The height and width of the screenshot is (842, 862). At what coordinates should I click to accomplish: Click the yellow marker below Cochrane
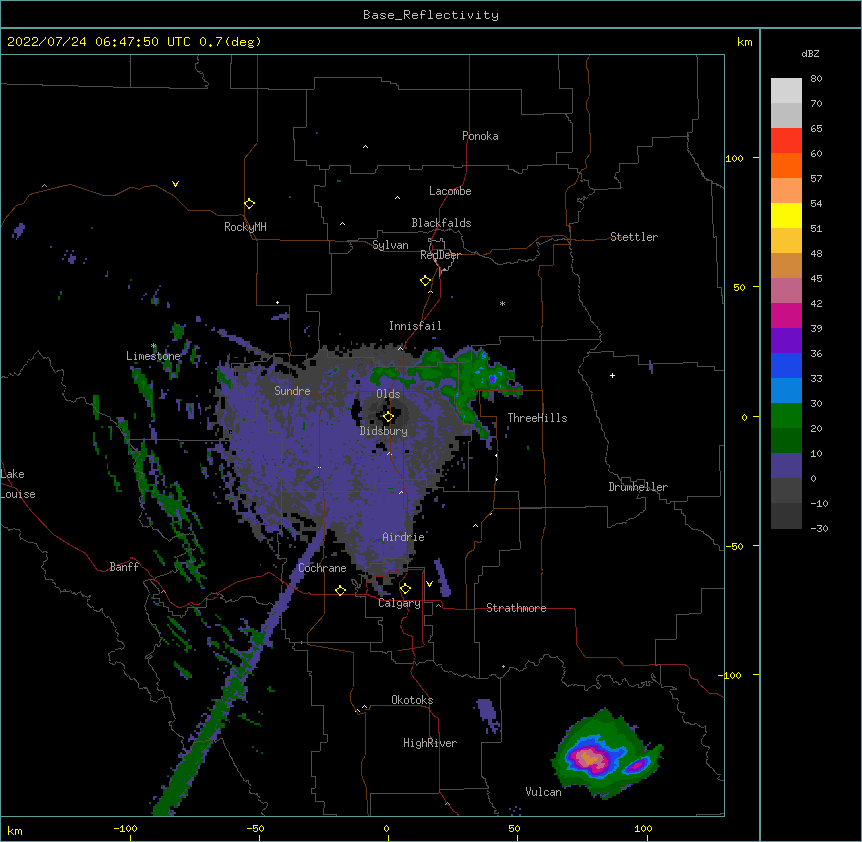tap(340, 590)
